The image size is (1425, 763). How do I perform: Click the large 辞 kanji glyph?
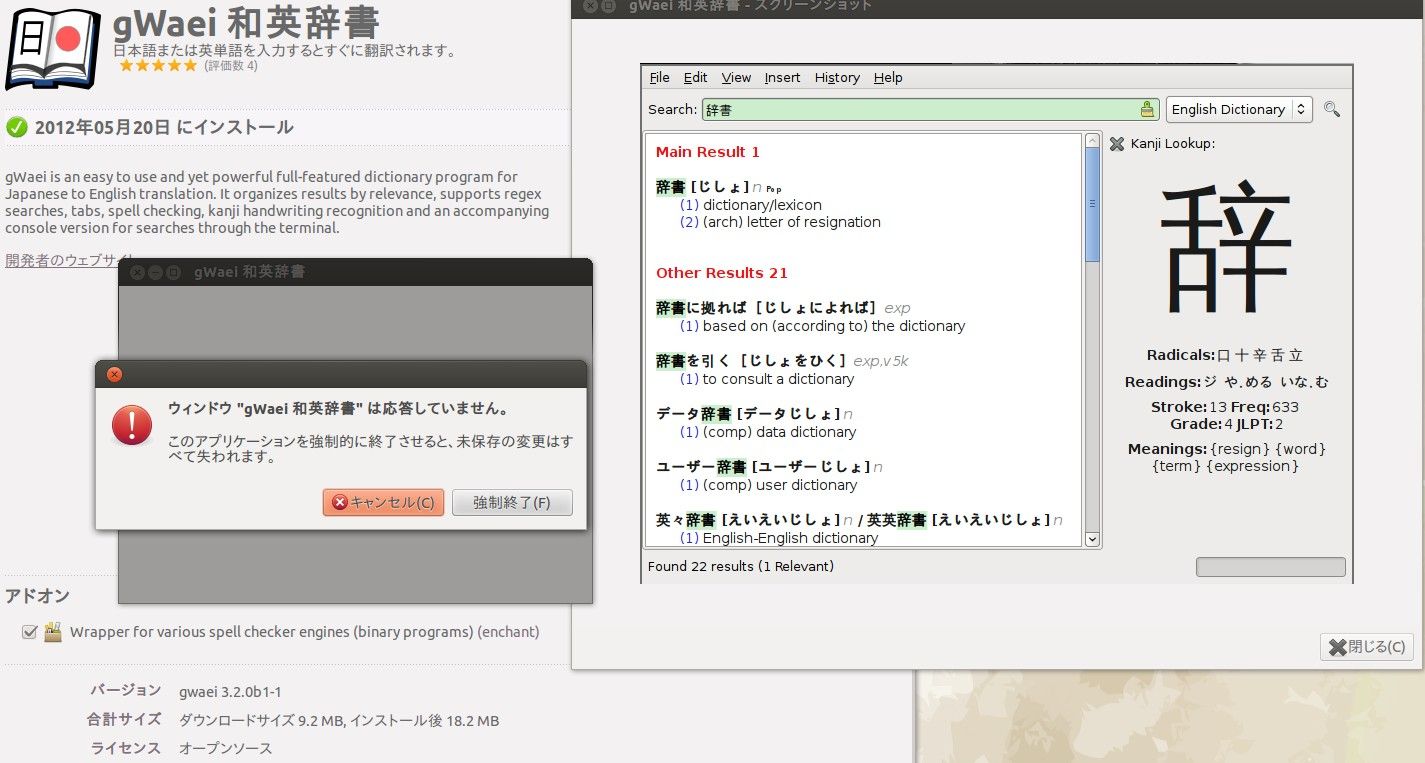coord(1226,247)
